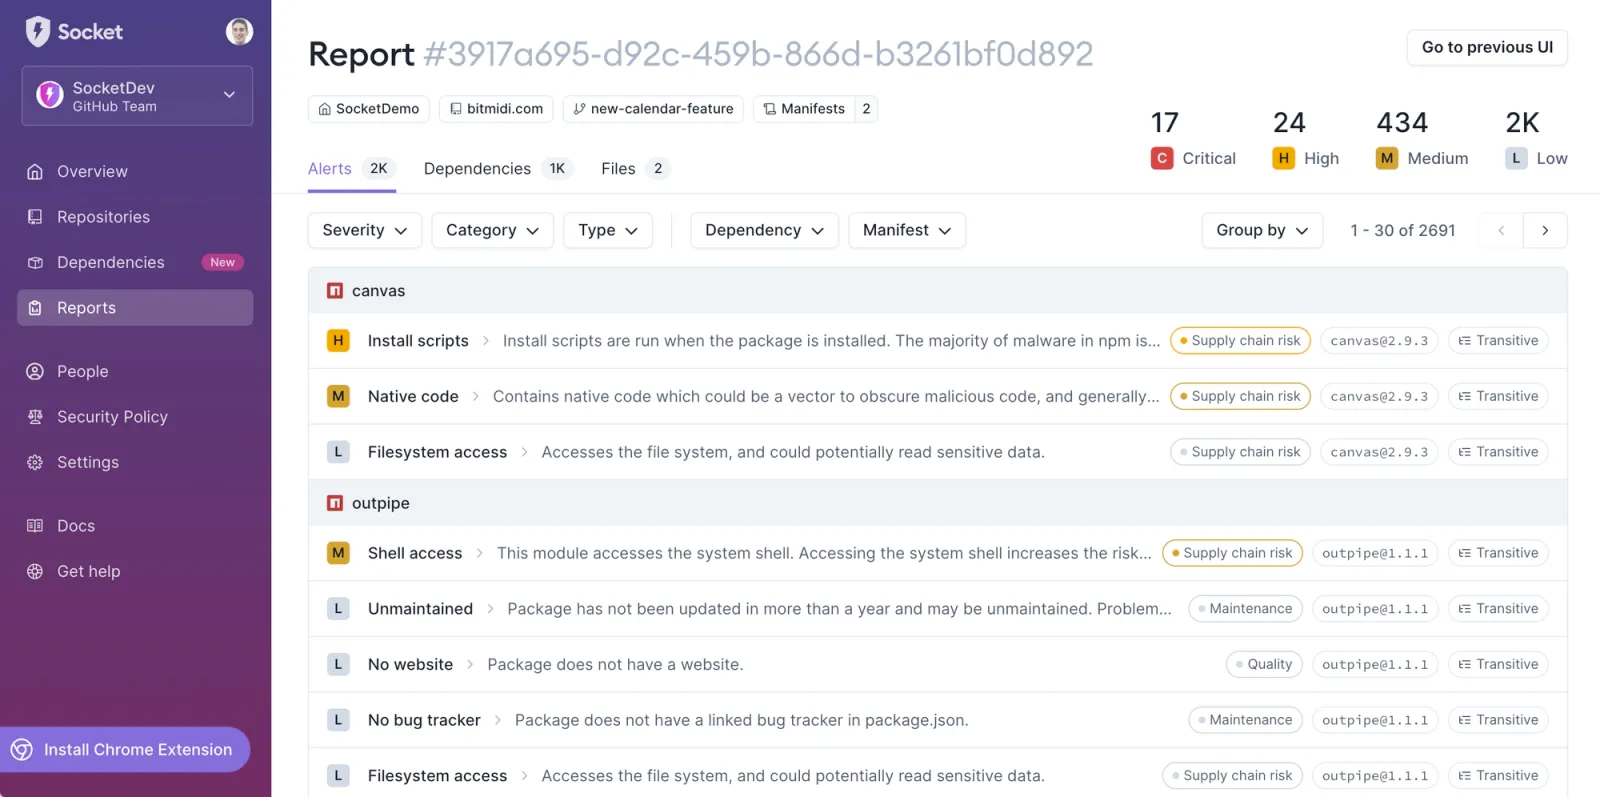Expand the Unmaintained alert chevron
Screen dimensions: 1600x797
[490, 609]
